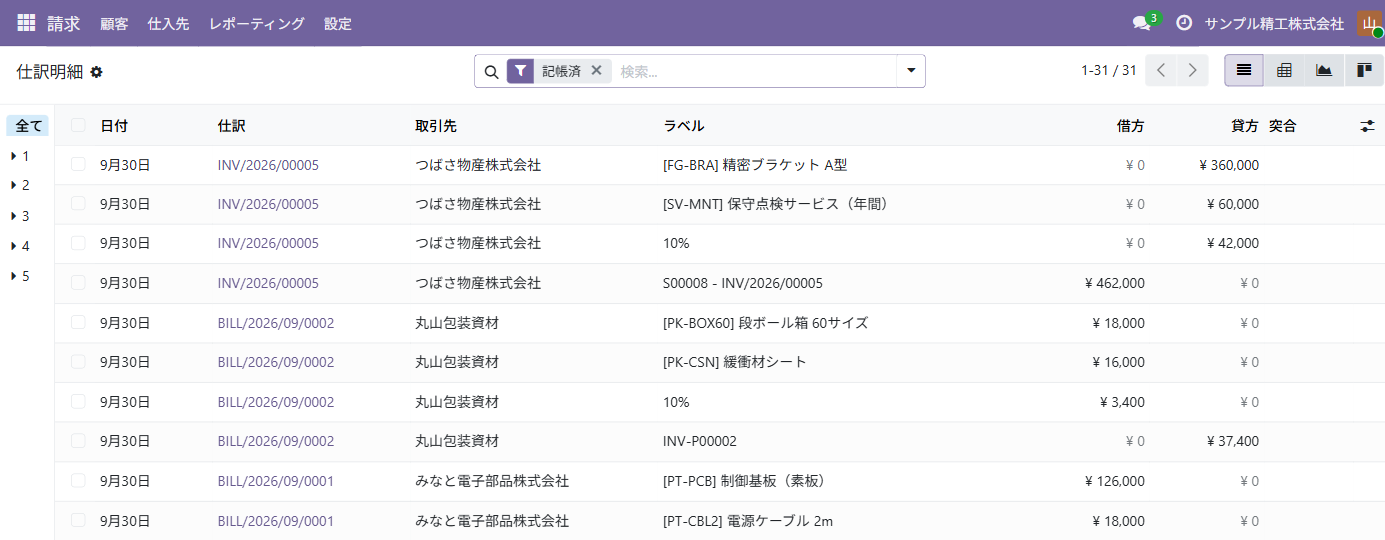Open the 顧客 menu
The image size is (1385, 540).
[114, 23]
